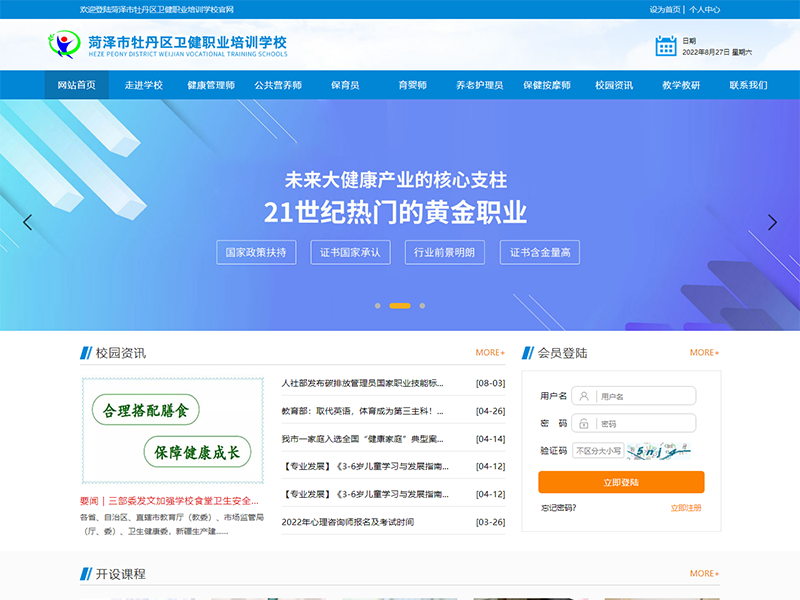The width and height of the screenshot is (800, 600).
Task: Focus the 用户名 input field
Action: [635, 396]
